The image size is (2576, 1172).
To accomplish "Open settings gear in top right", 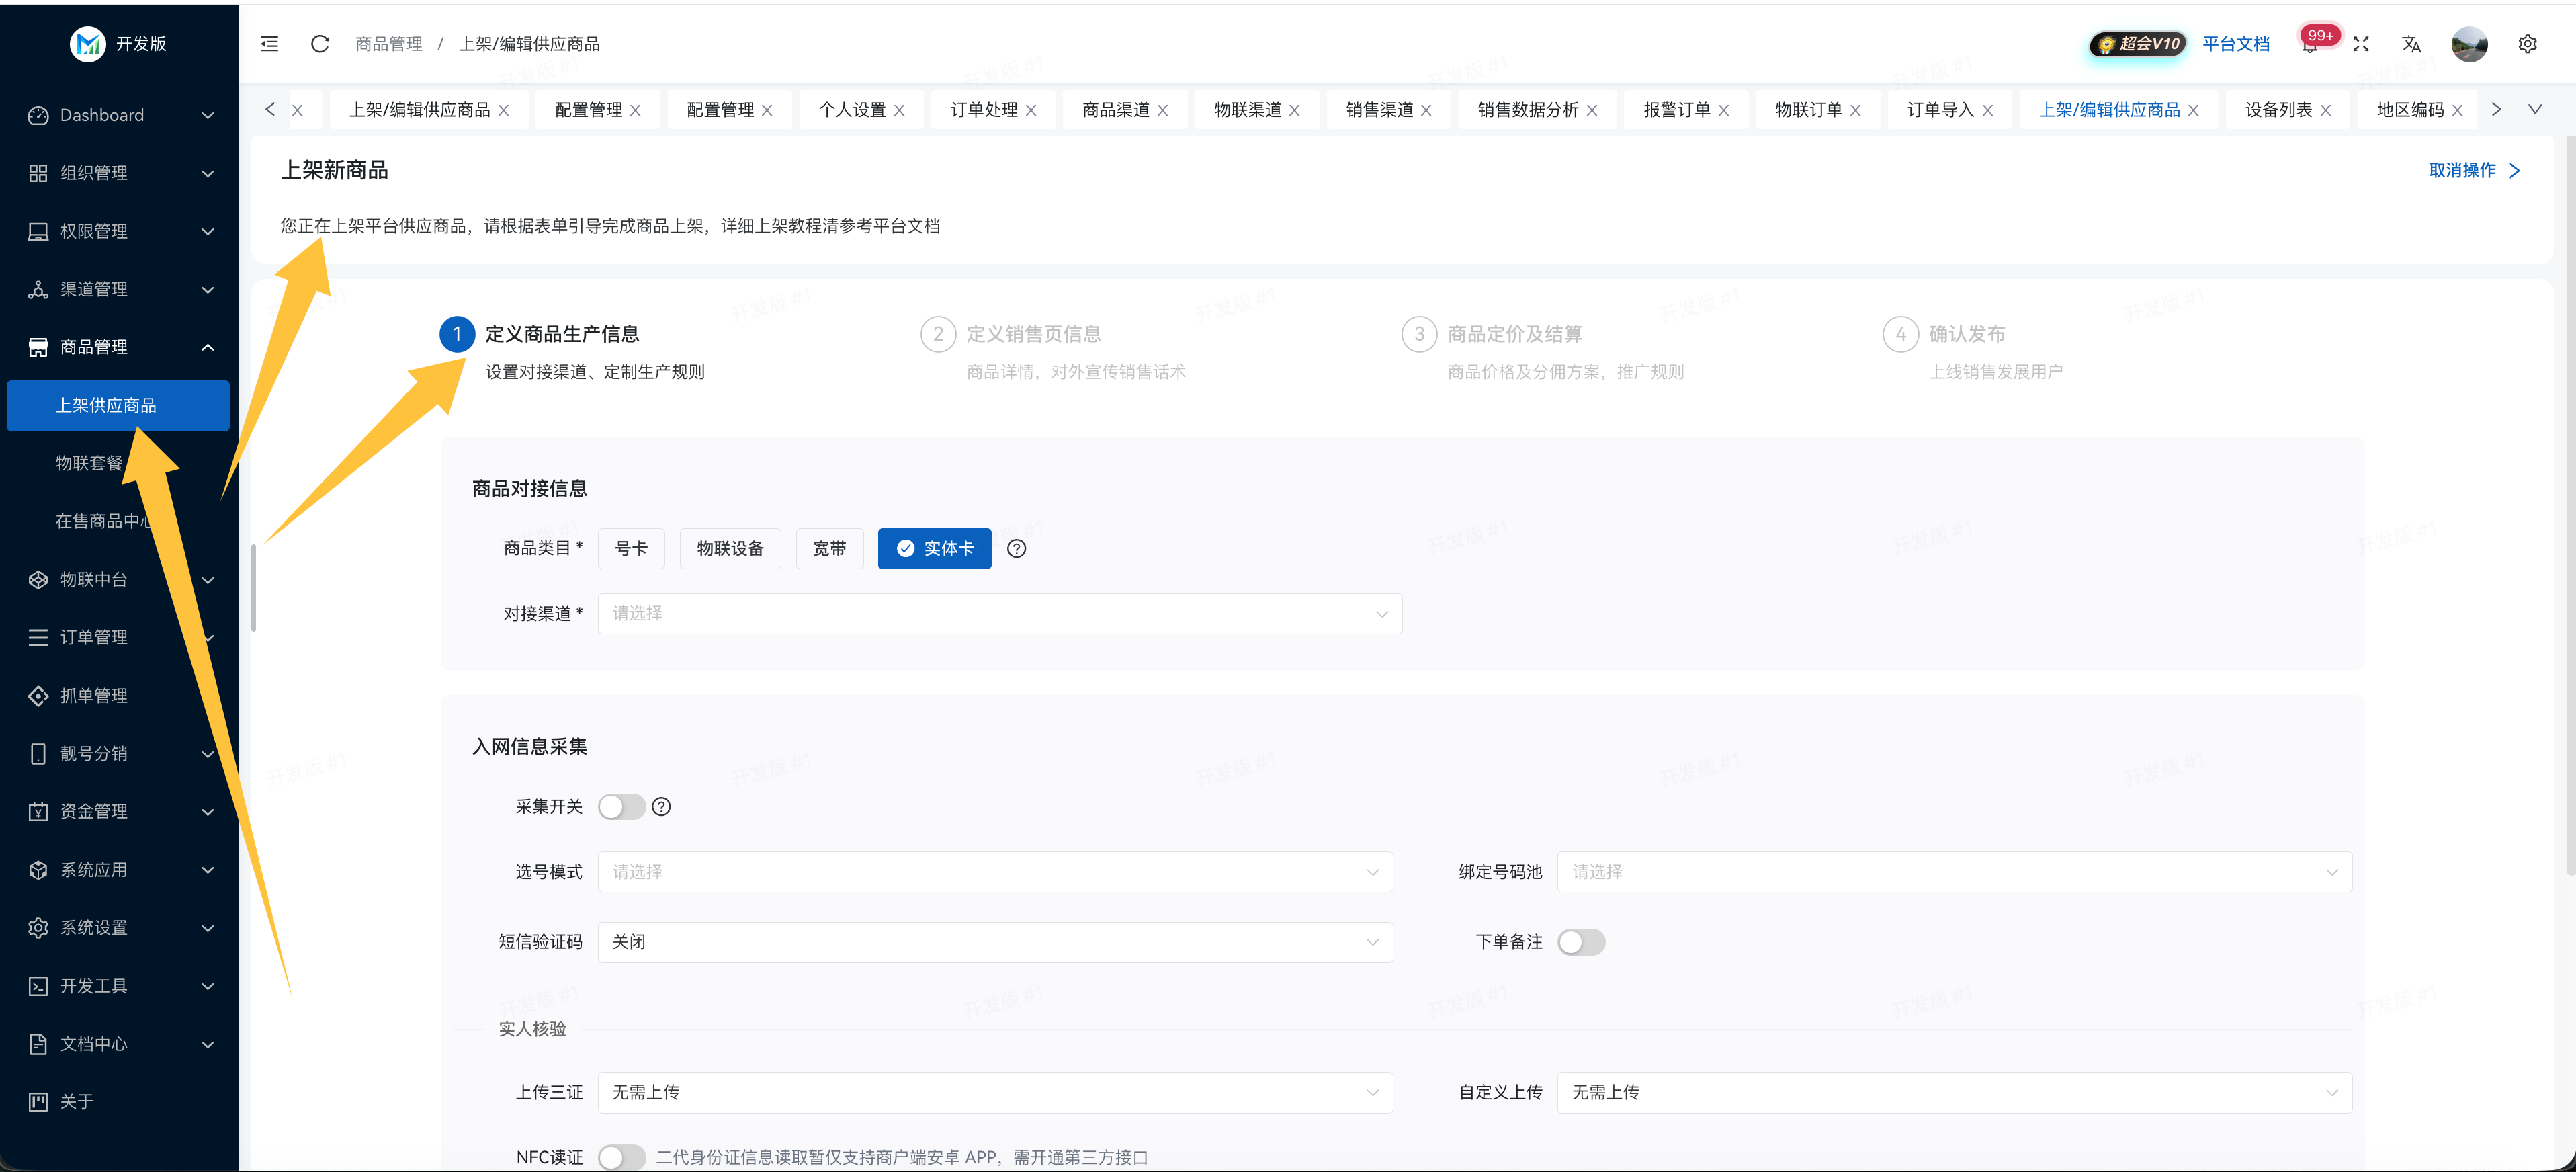I will (x=2527, y=44).
